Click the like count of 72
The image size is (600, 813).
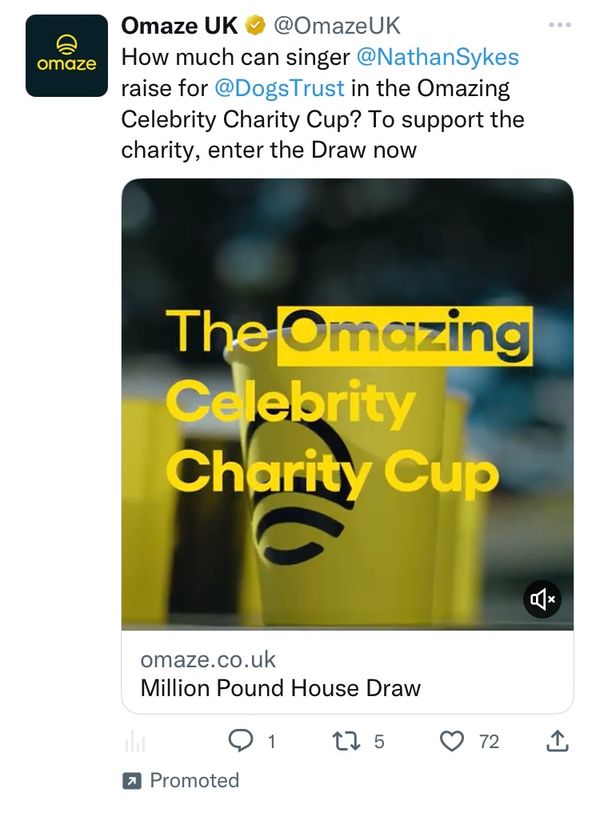(489, 742)
